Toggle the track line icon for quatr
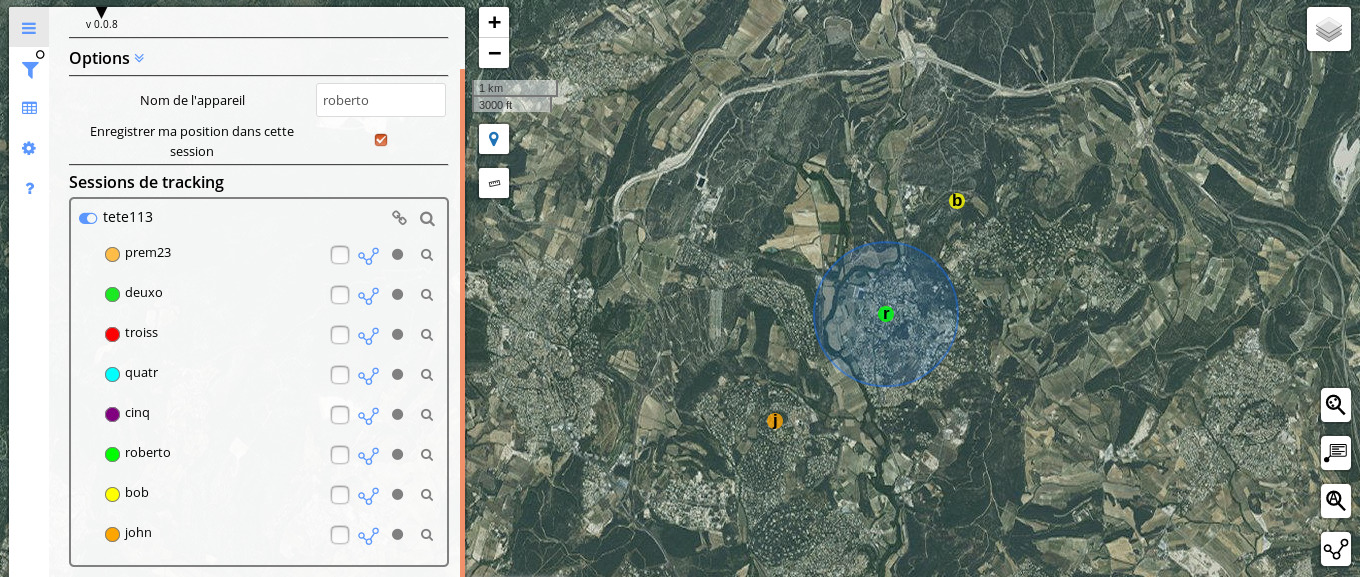Image resolution: width=1360 pixels, height=577 pixels. tap(369, 376)
